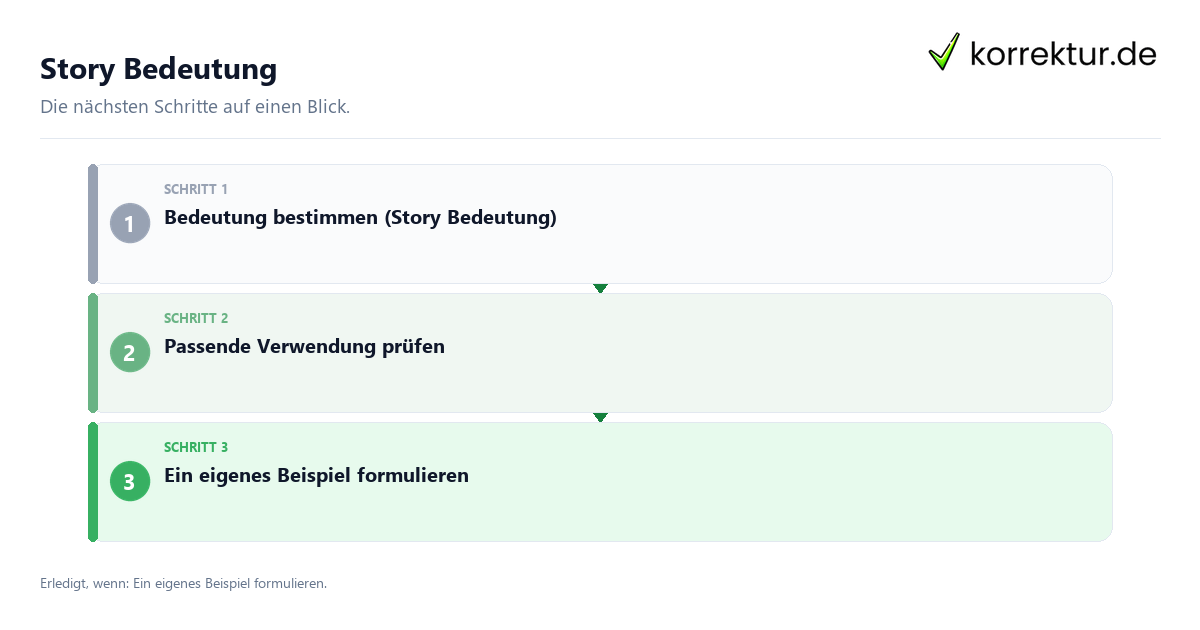Image resolution: width=1200 pixels, height=630 pixels.
Task: Select the green step 2 number circle
Action: [x=130, y=352]
